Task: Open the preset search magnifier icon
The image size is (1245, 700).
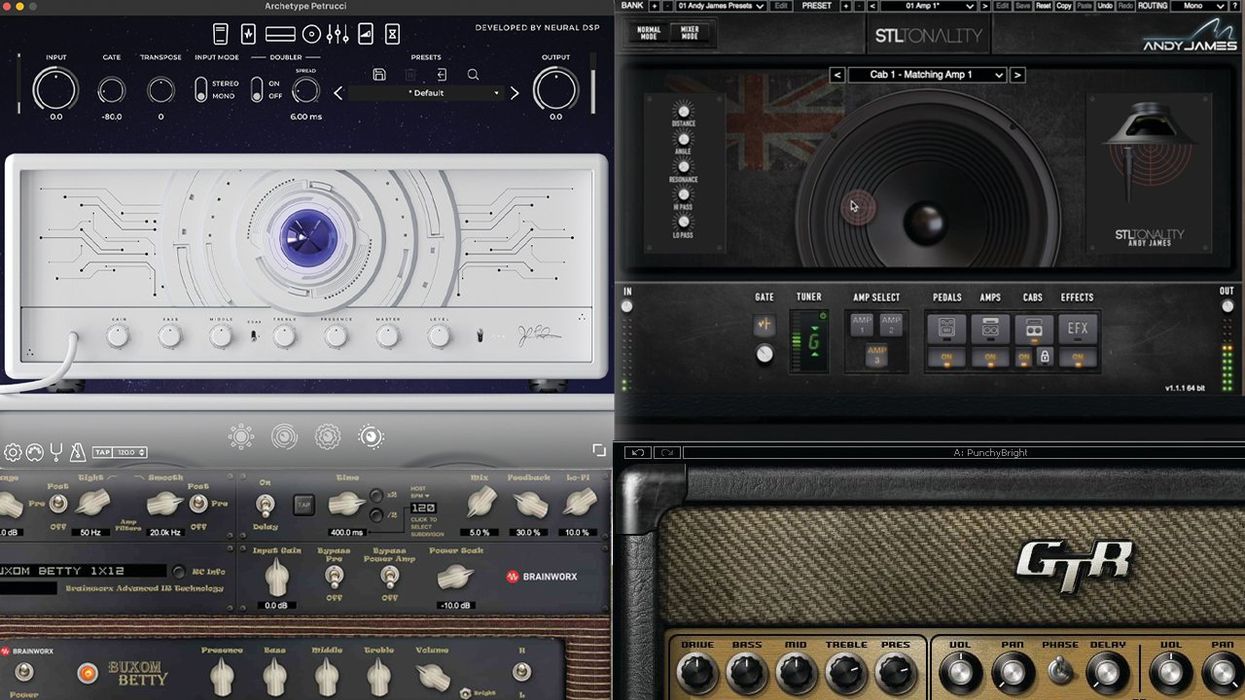Action: click(473, 74)
